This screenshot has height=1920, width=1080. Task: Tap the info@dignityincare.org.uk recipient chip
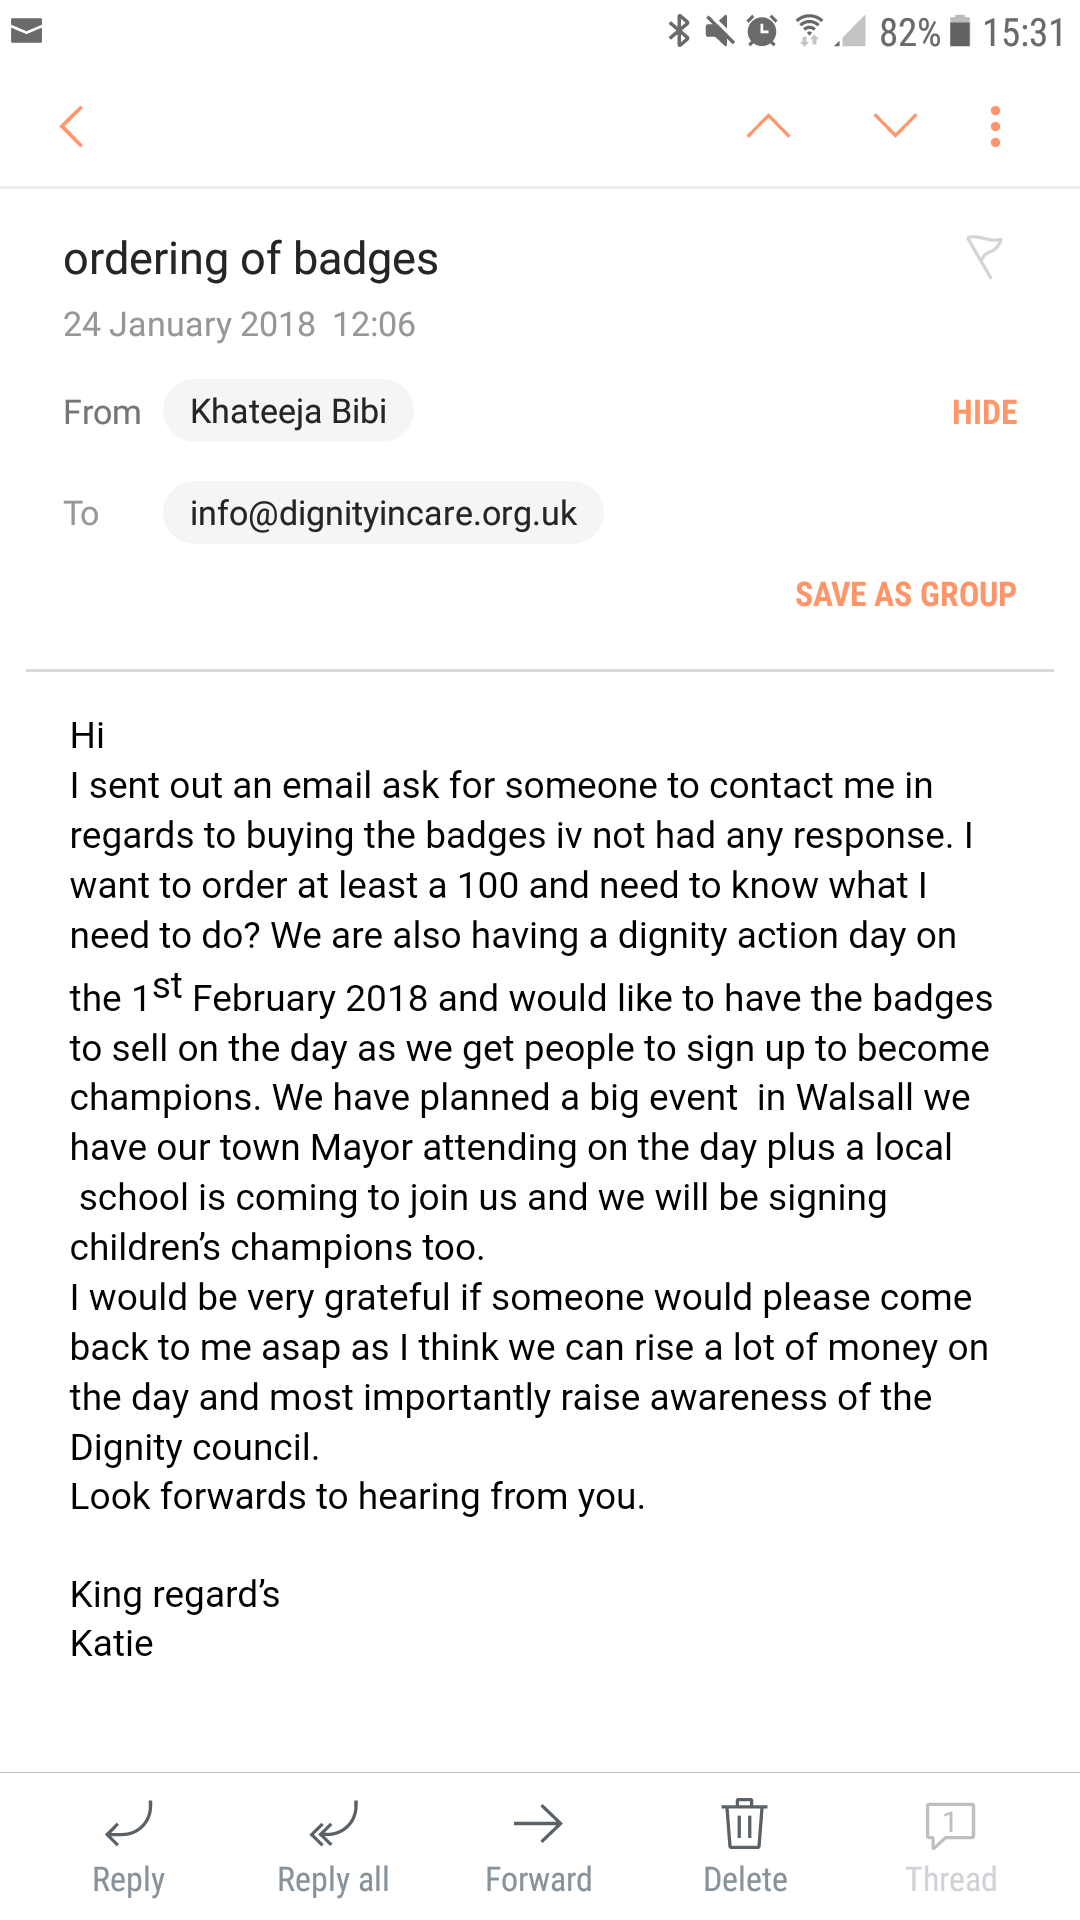click(383, 513)
